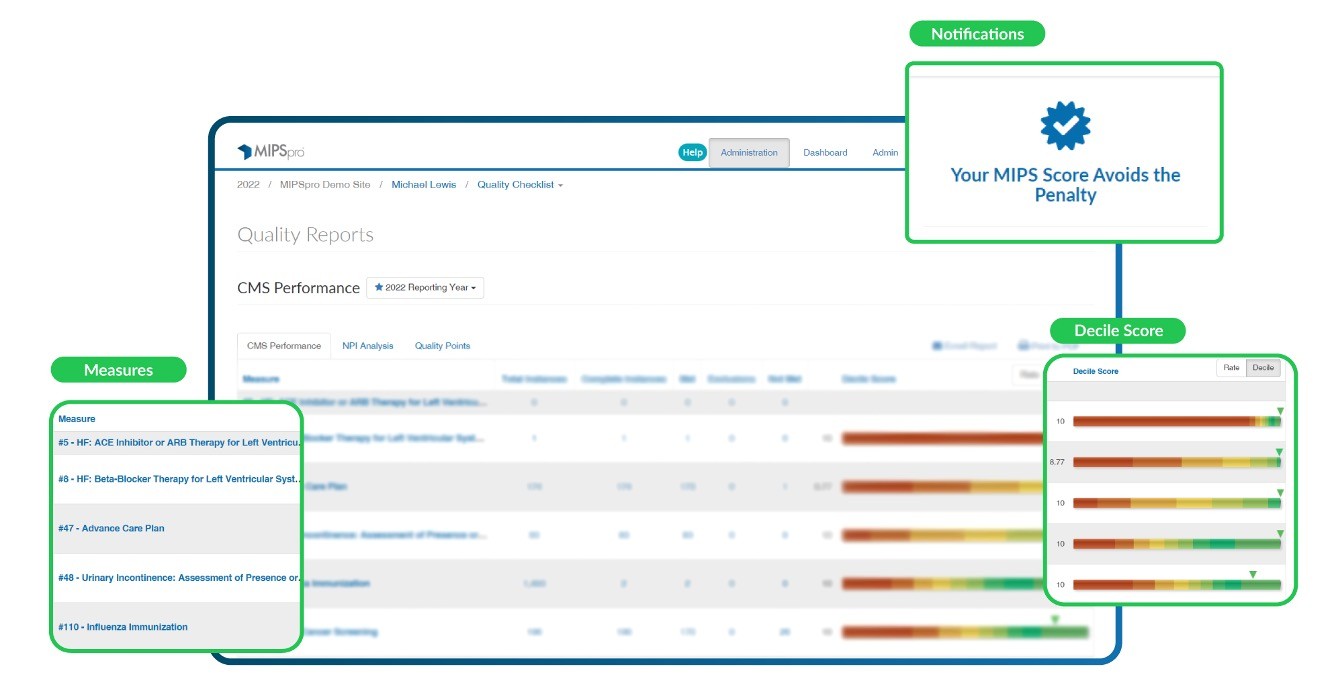The width and height of the screenshot is (1332, 692).
Task: Switch to the NPI Analysis tab
Action: 367,346
